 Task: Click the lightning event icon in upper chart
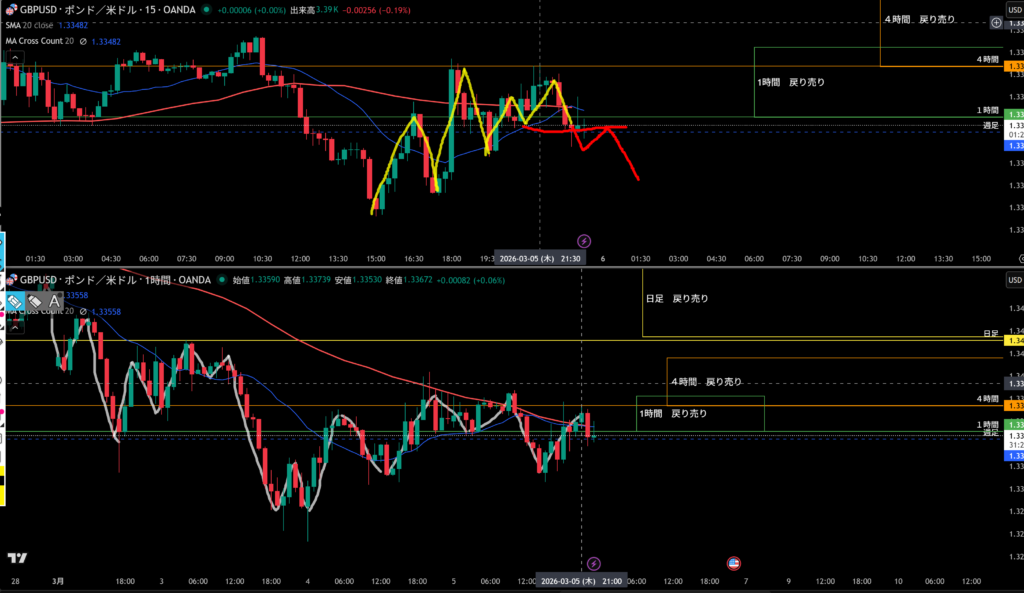click(x=585, y=241)
